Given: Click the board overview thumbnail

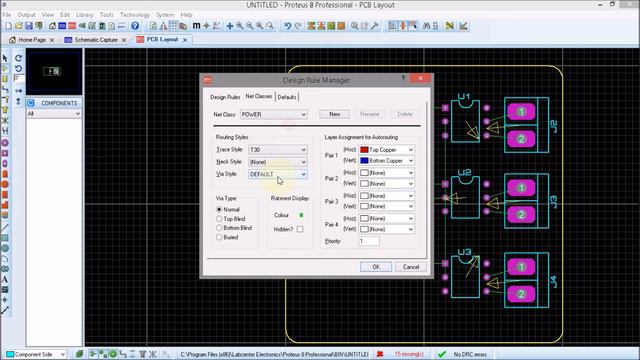Looking at the screenshot, I should (54, 72).
